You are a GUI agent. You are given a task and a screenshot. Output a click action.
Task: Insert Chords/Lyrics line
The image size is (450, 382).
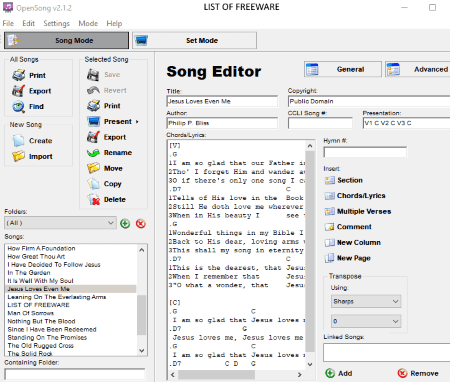tap(355, 196)
